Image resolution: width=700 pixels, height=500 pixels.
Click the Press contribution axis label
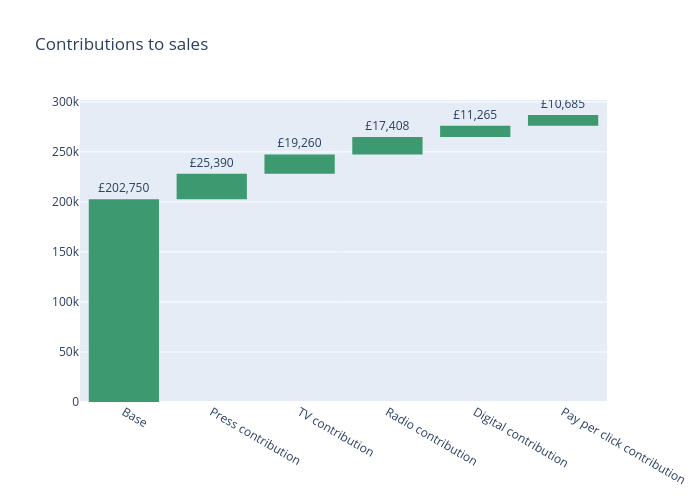click(254, 436)
